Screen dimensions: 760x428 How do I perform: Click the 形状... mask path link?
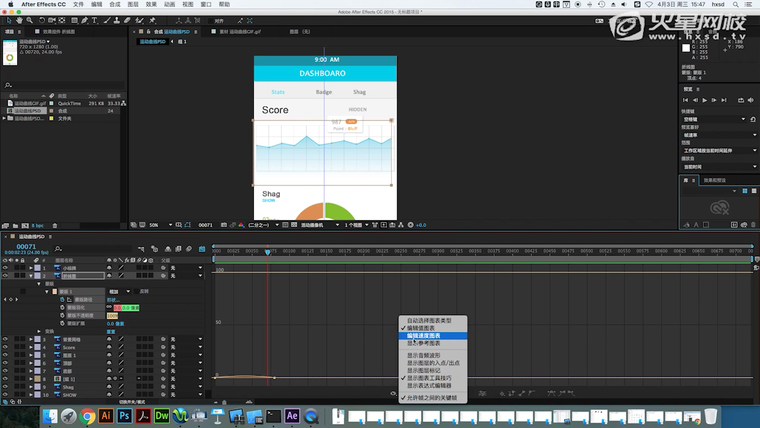[112, 299]
